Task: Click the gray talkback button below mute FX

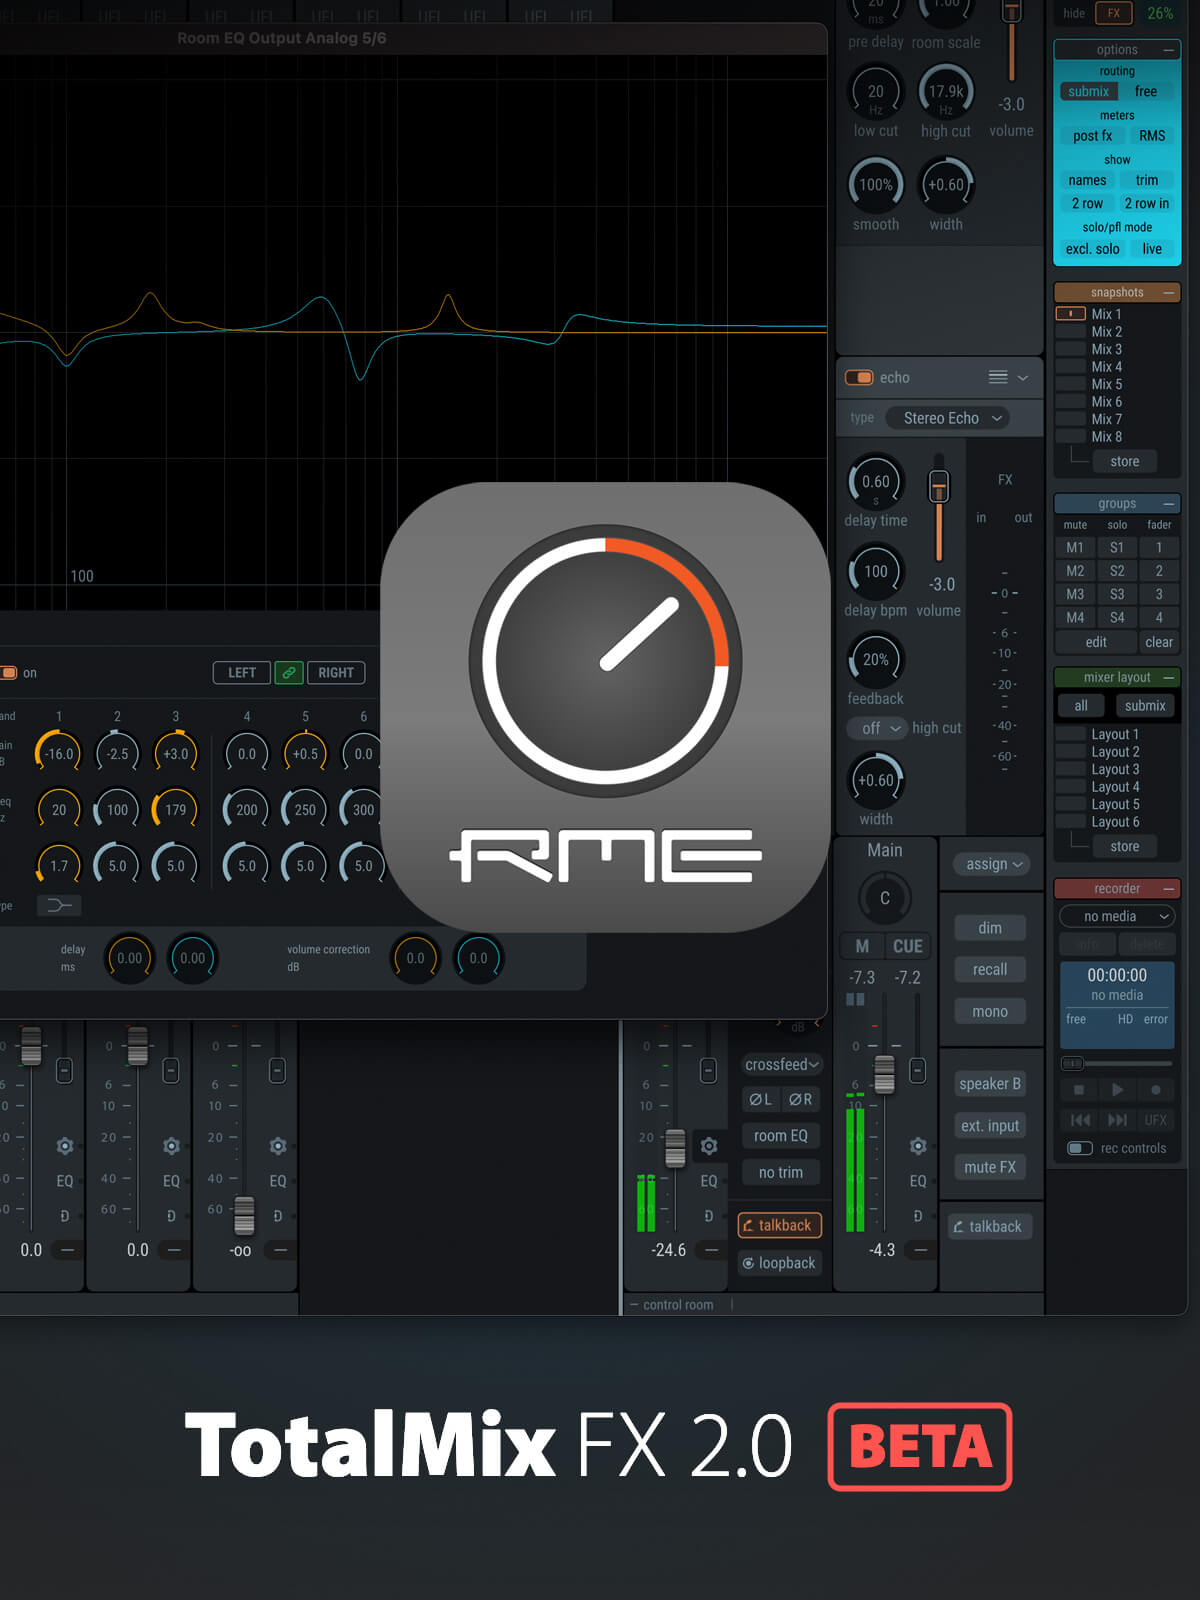Action: point(988,1226)
